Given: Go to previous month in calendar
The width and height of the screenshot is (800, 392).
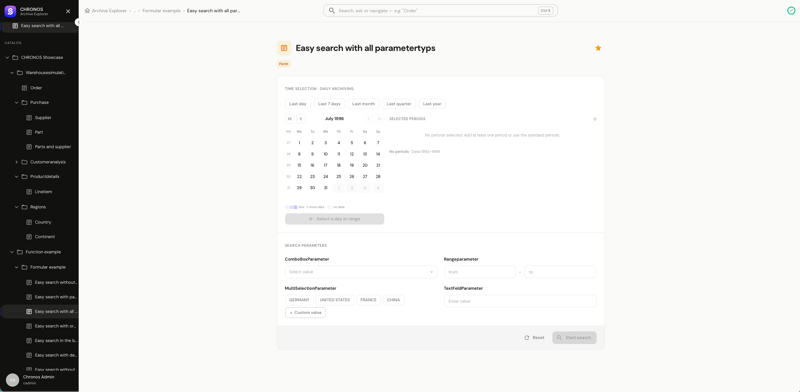Looking at the screenshot, I should click(x=301, y=119).
